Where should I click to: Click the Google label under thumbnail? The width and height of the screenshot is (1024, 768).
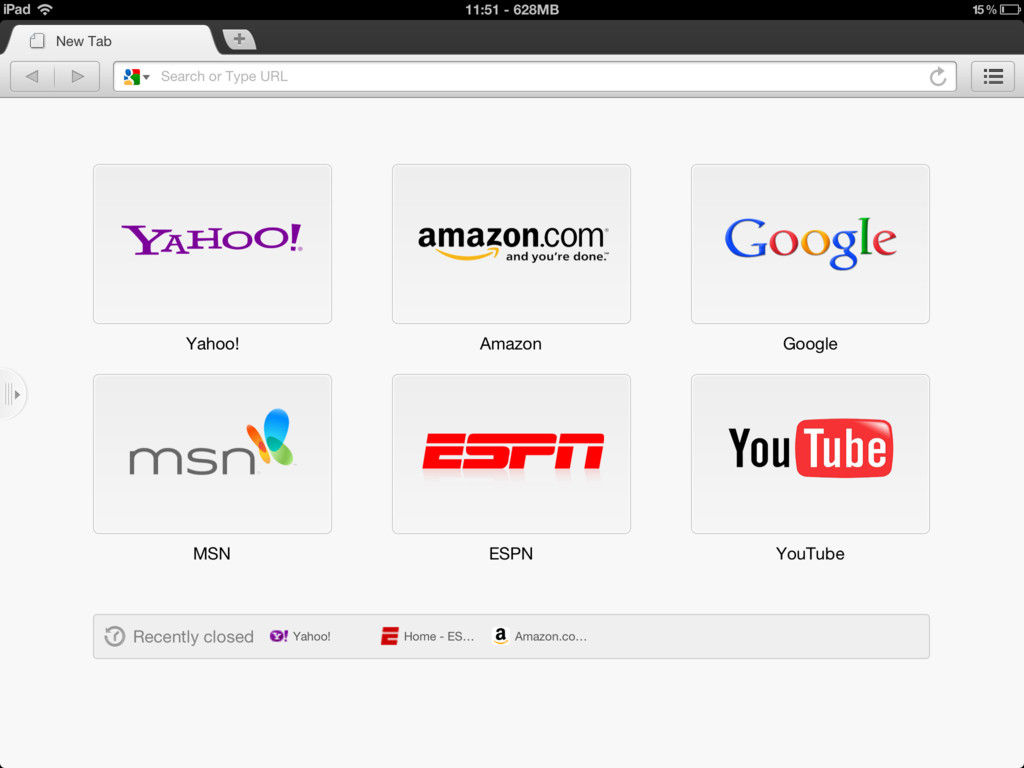(x=810, y=344)
